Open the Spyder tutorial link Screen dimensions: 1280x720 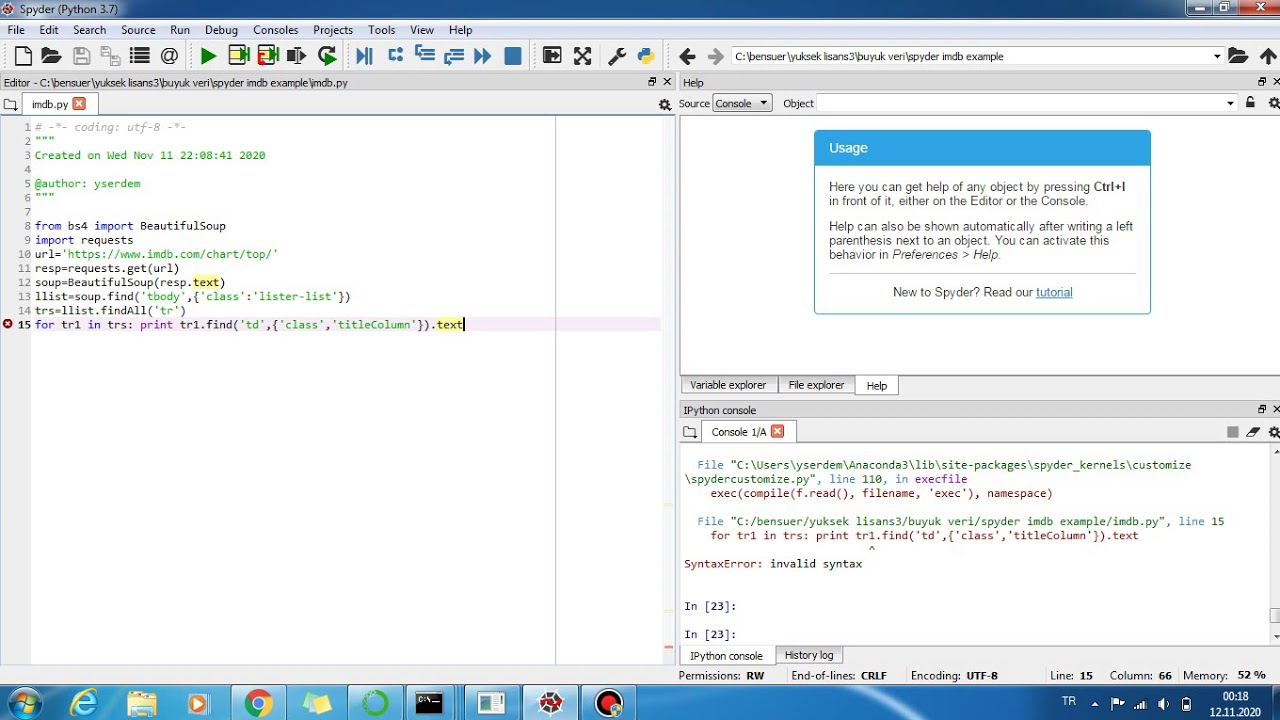tap(1054, 292)
